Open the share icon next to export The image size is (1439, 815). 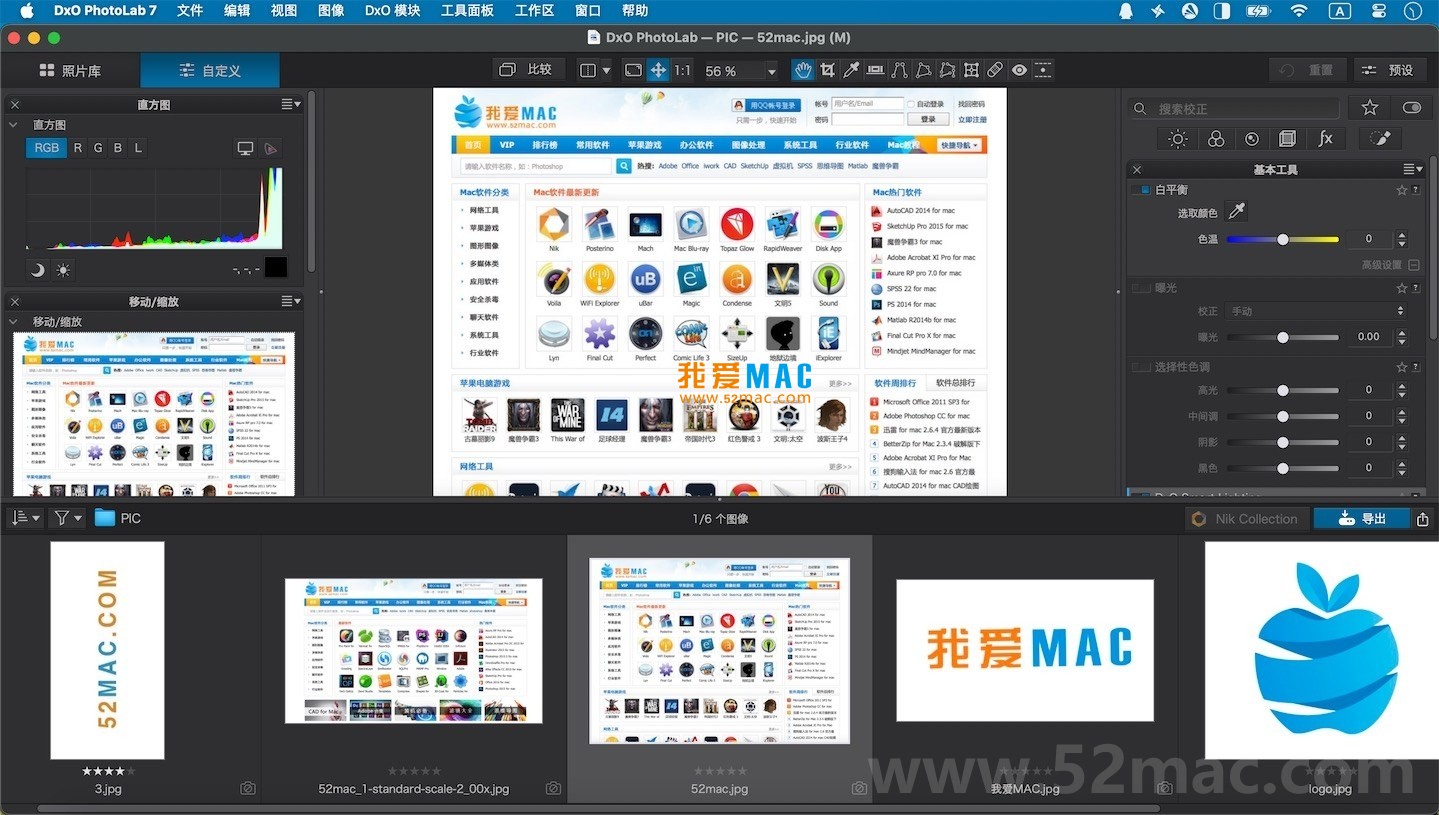[x=1422, y=519]
